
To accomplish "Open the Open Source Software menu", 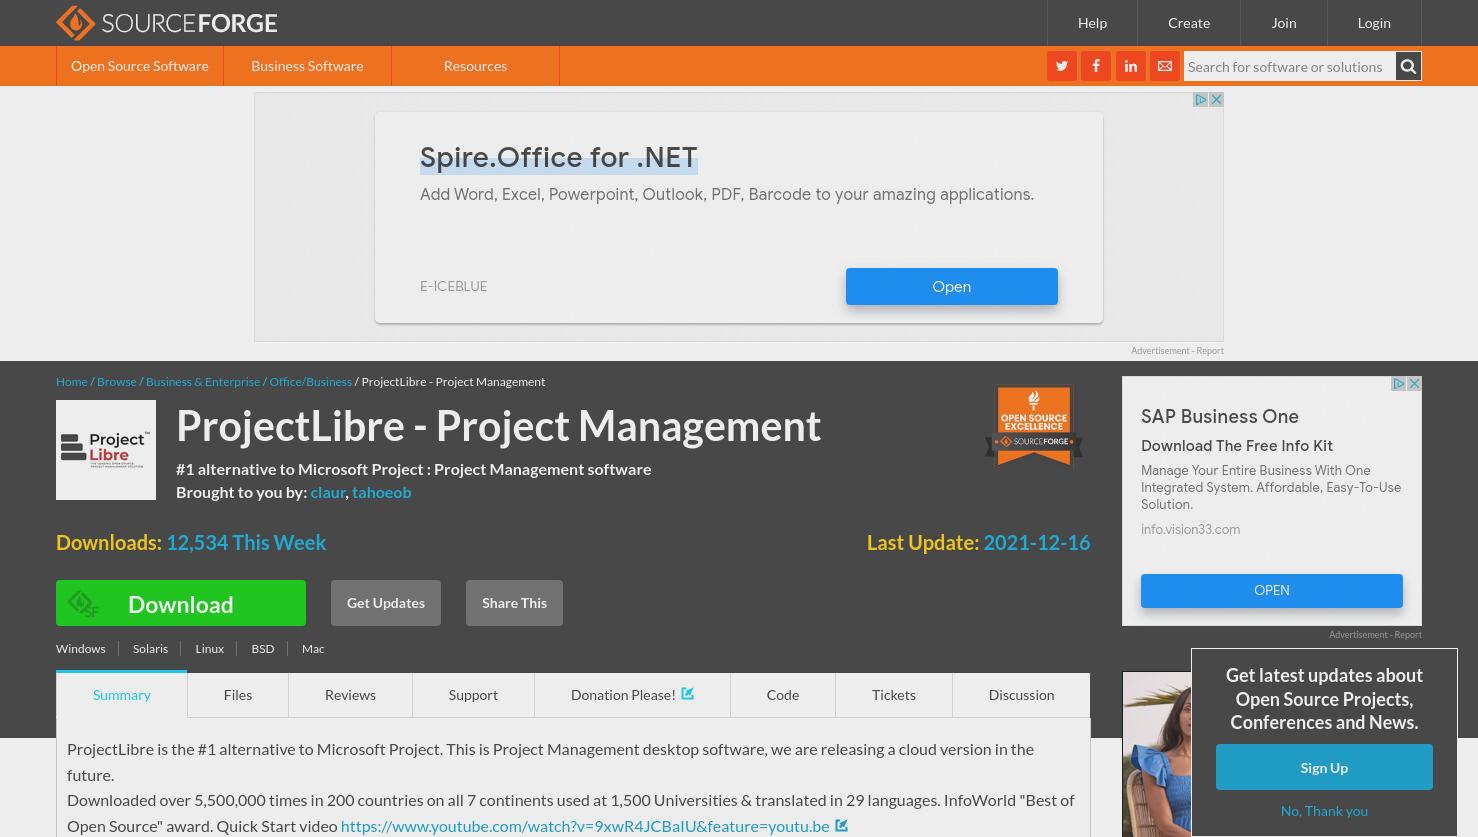I will tap(140, 66).
